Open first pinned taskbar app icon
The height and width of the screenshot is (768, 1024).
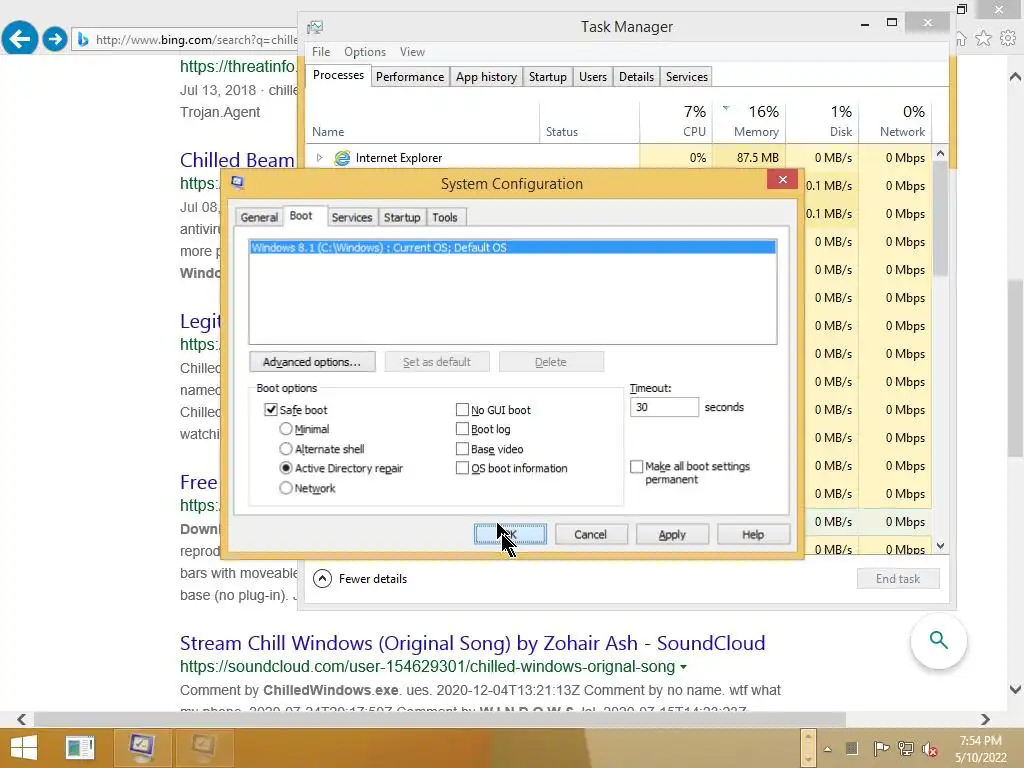[80, 747]
